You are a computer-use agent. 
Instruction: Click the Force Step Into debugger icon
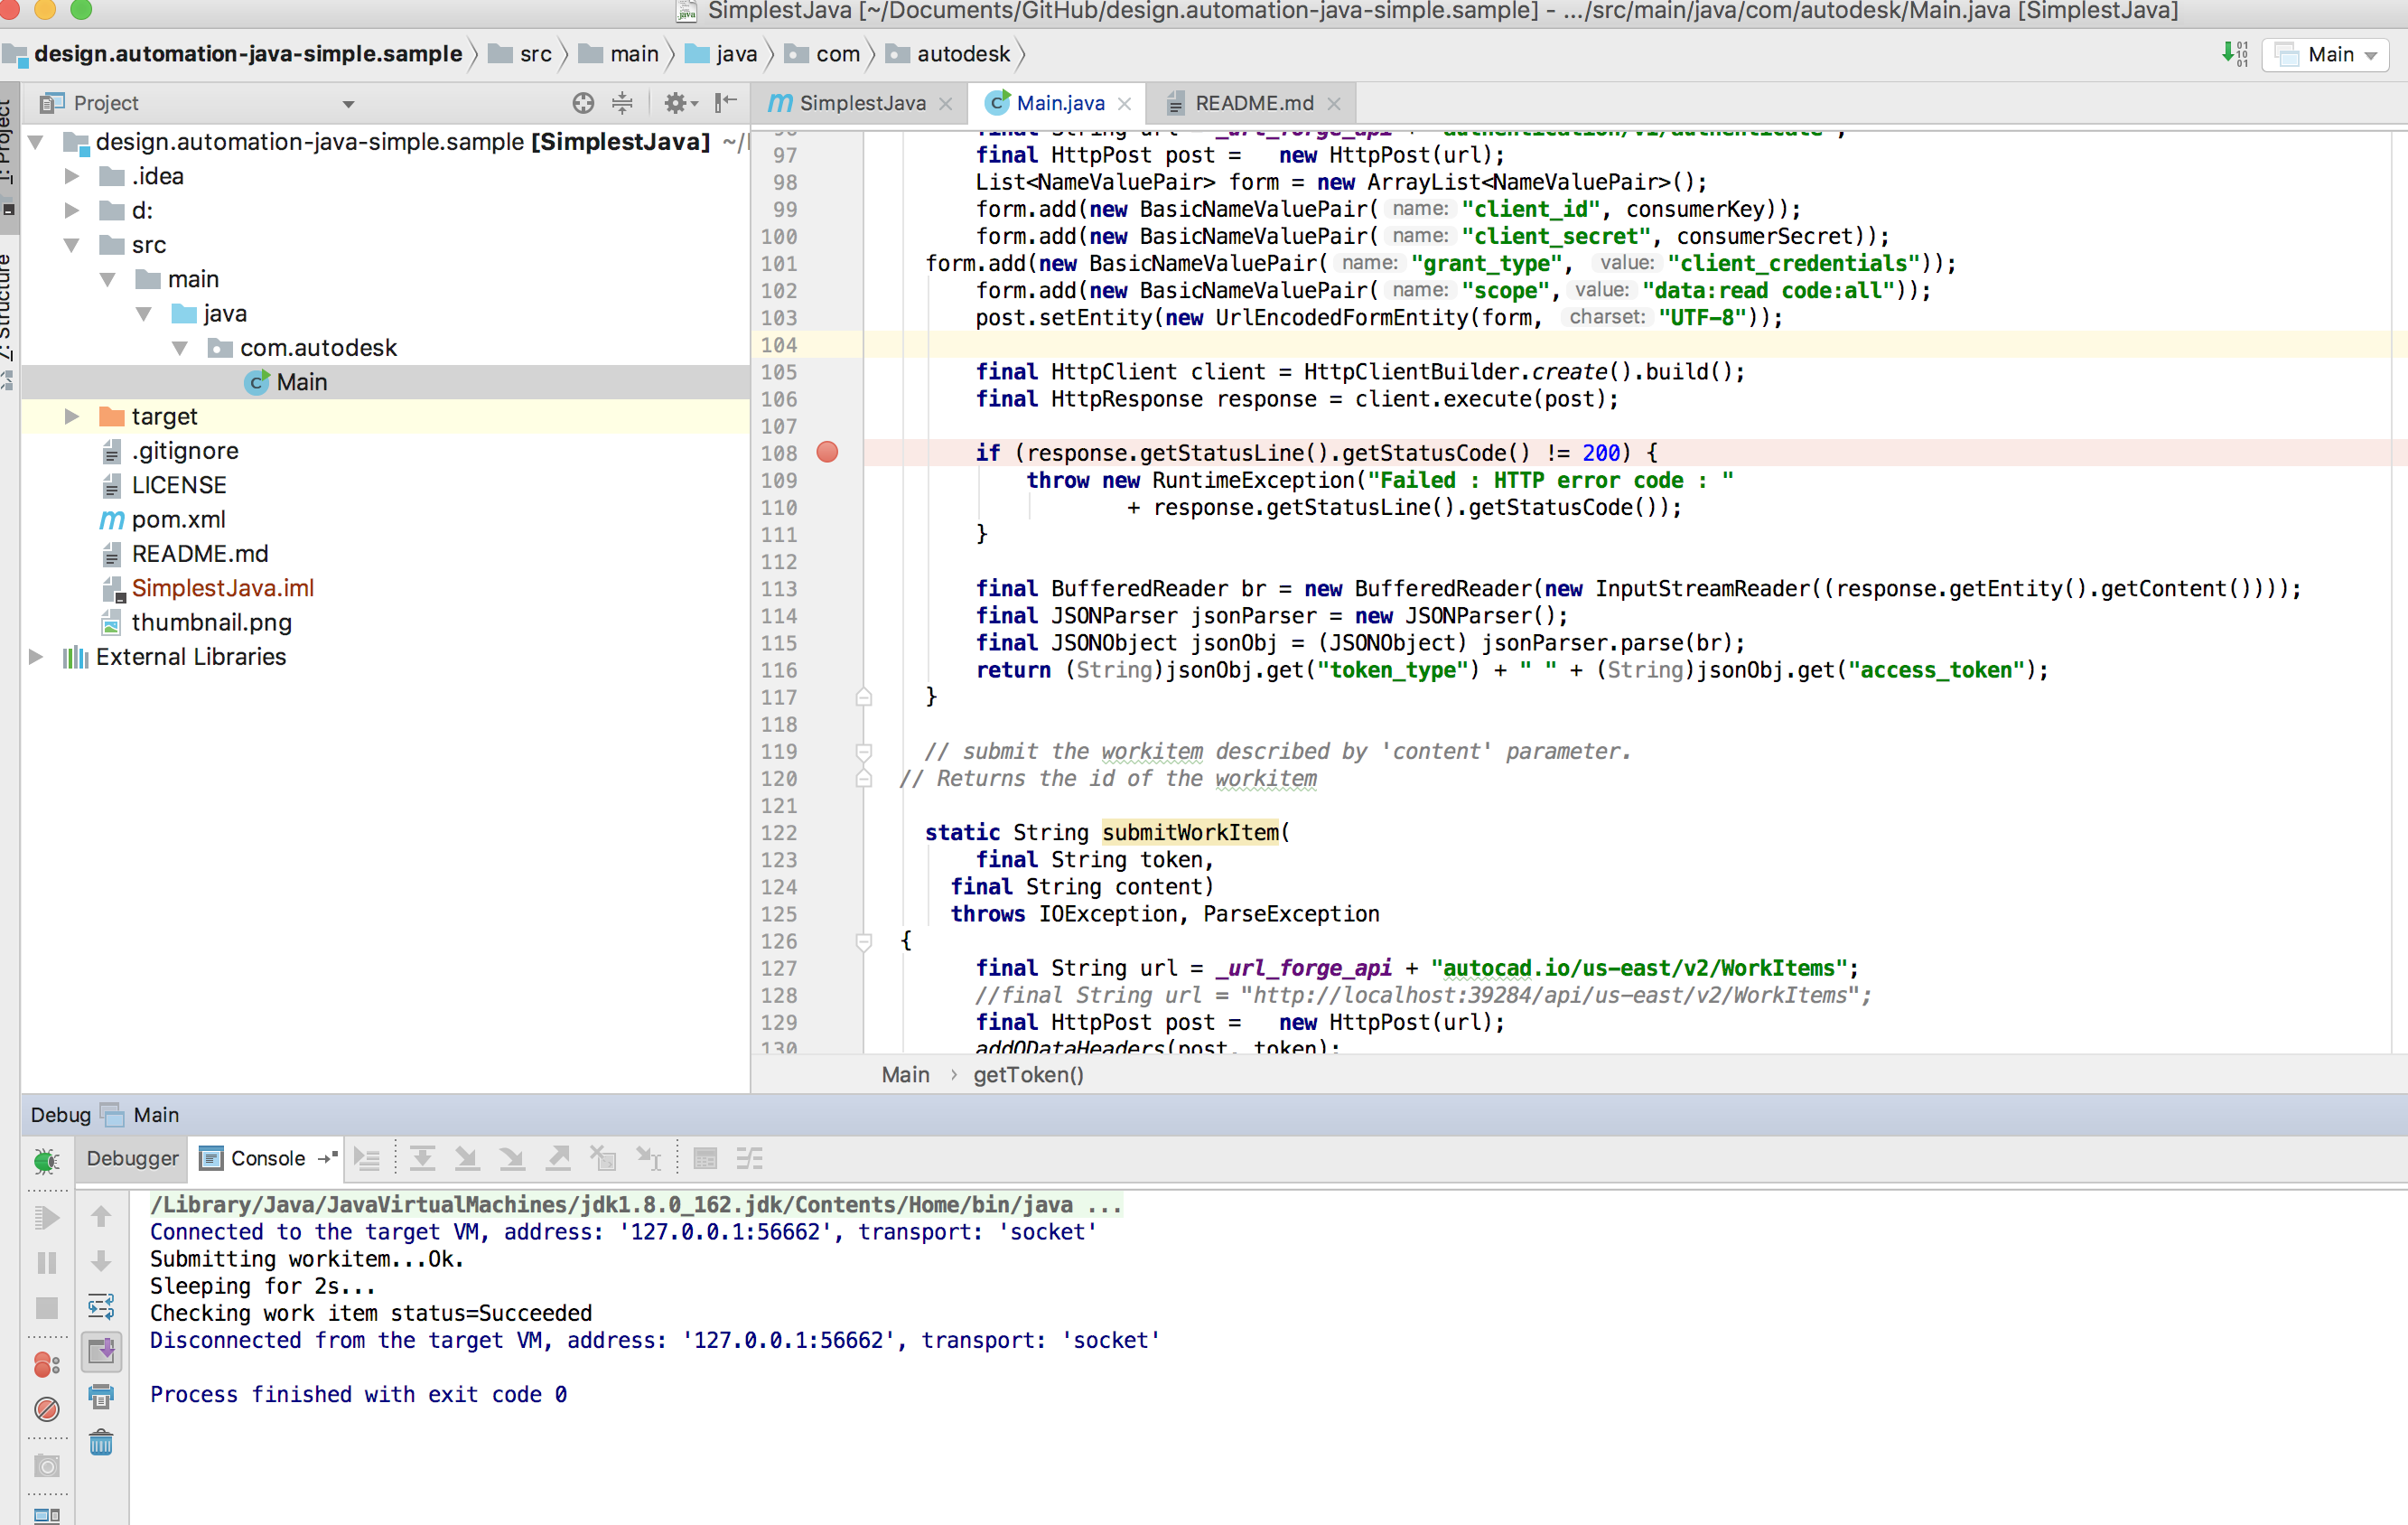point(512,1159)
